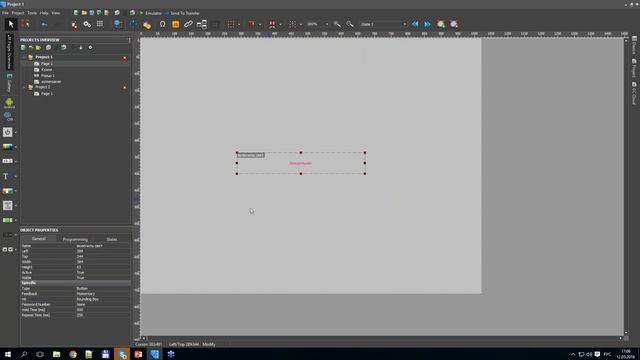
Task: Click the omega symbol icon
Action: point(162,24)
